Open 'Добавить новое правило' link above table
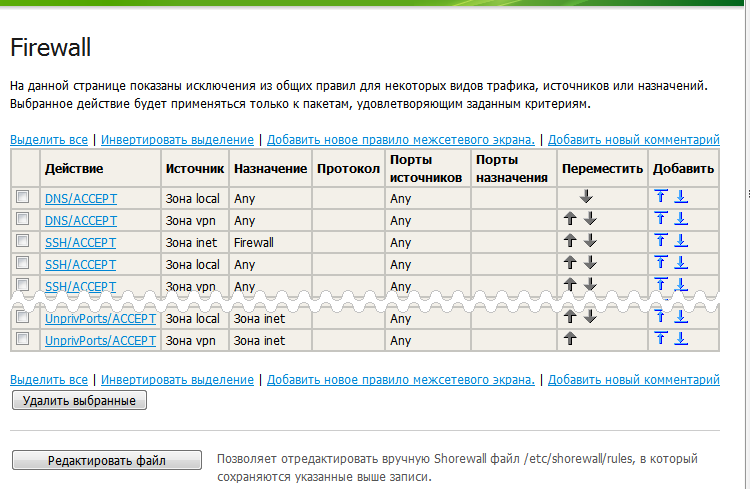This screenshot has width=750, height=489. [401, 140]
